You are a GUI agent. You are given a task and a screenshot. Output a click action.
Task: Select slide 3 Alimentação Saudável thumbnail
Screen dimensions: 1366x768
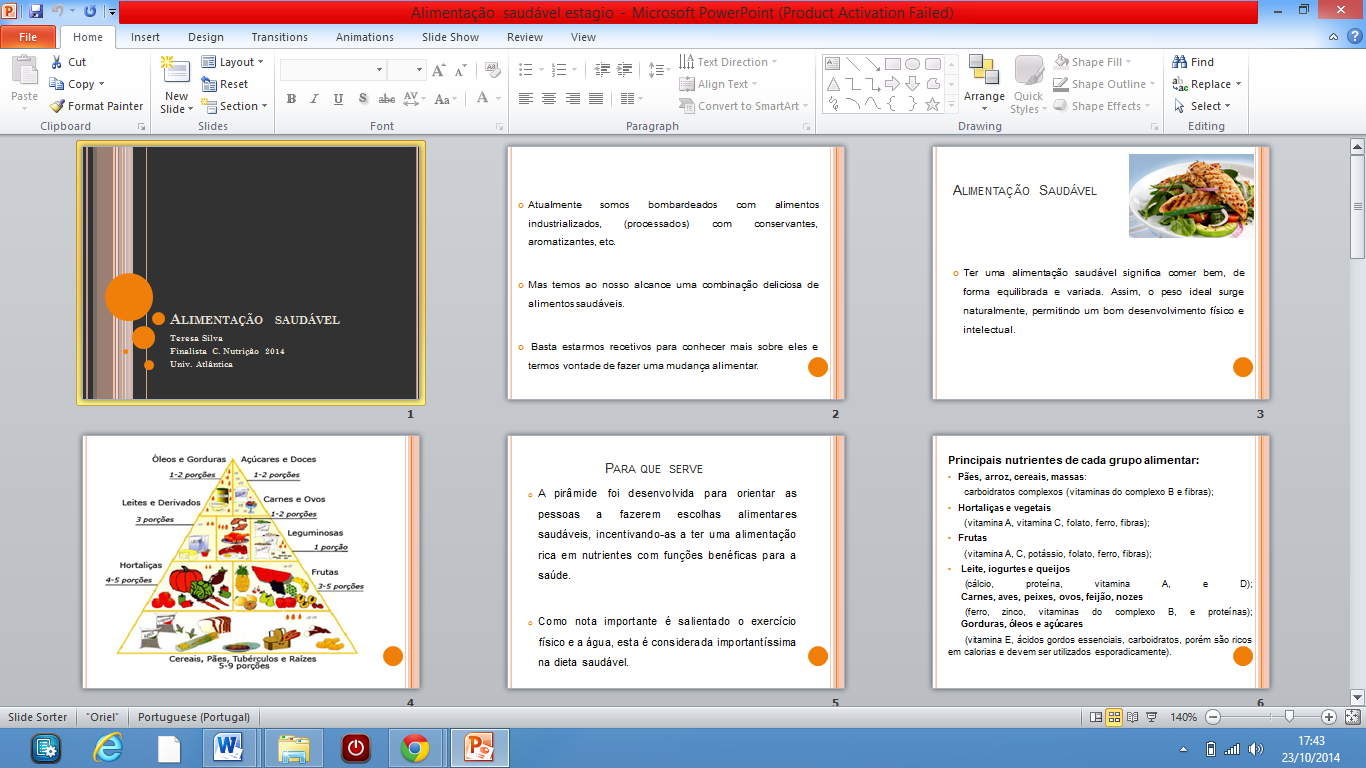[1101, 273]
